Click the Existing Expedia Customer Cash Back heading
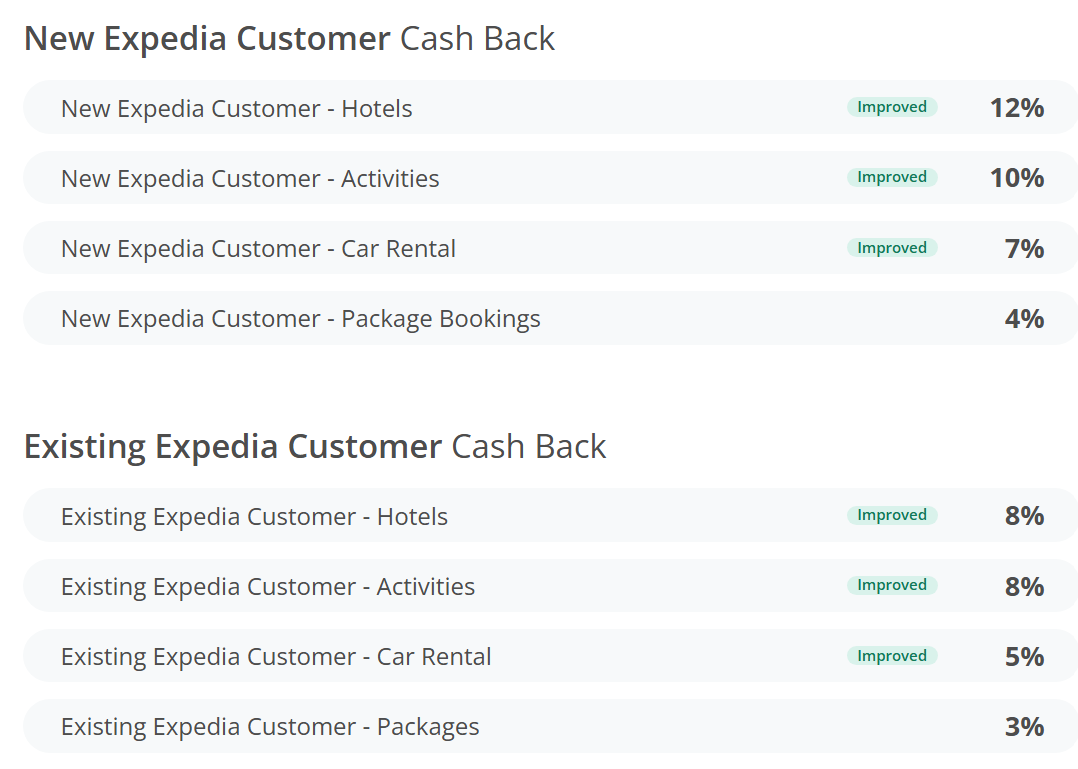This screenshot has width=1078, height=769. click(x=315, y=447)
